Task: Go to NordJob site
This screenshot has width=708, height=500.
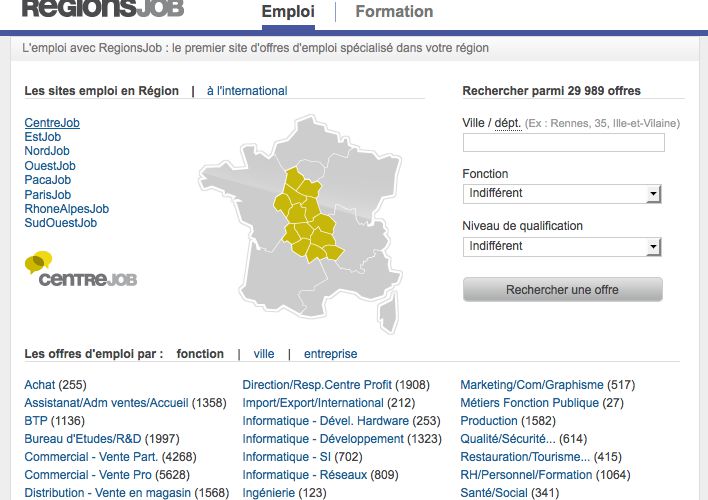Action: pyautogui.click(x=47, y=151)
